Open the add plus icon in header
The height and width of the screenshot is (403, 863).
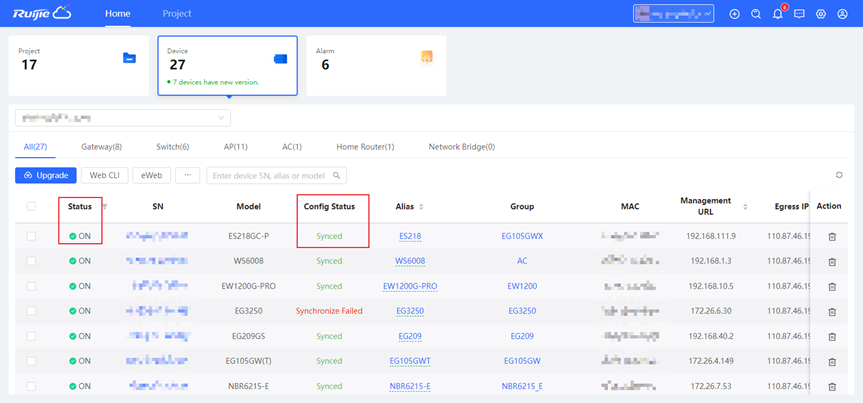(734, 14)
